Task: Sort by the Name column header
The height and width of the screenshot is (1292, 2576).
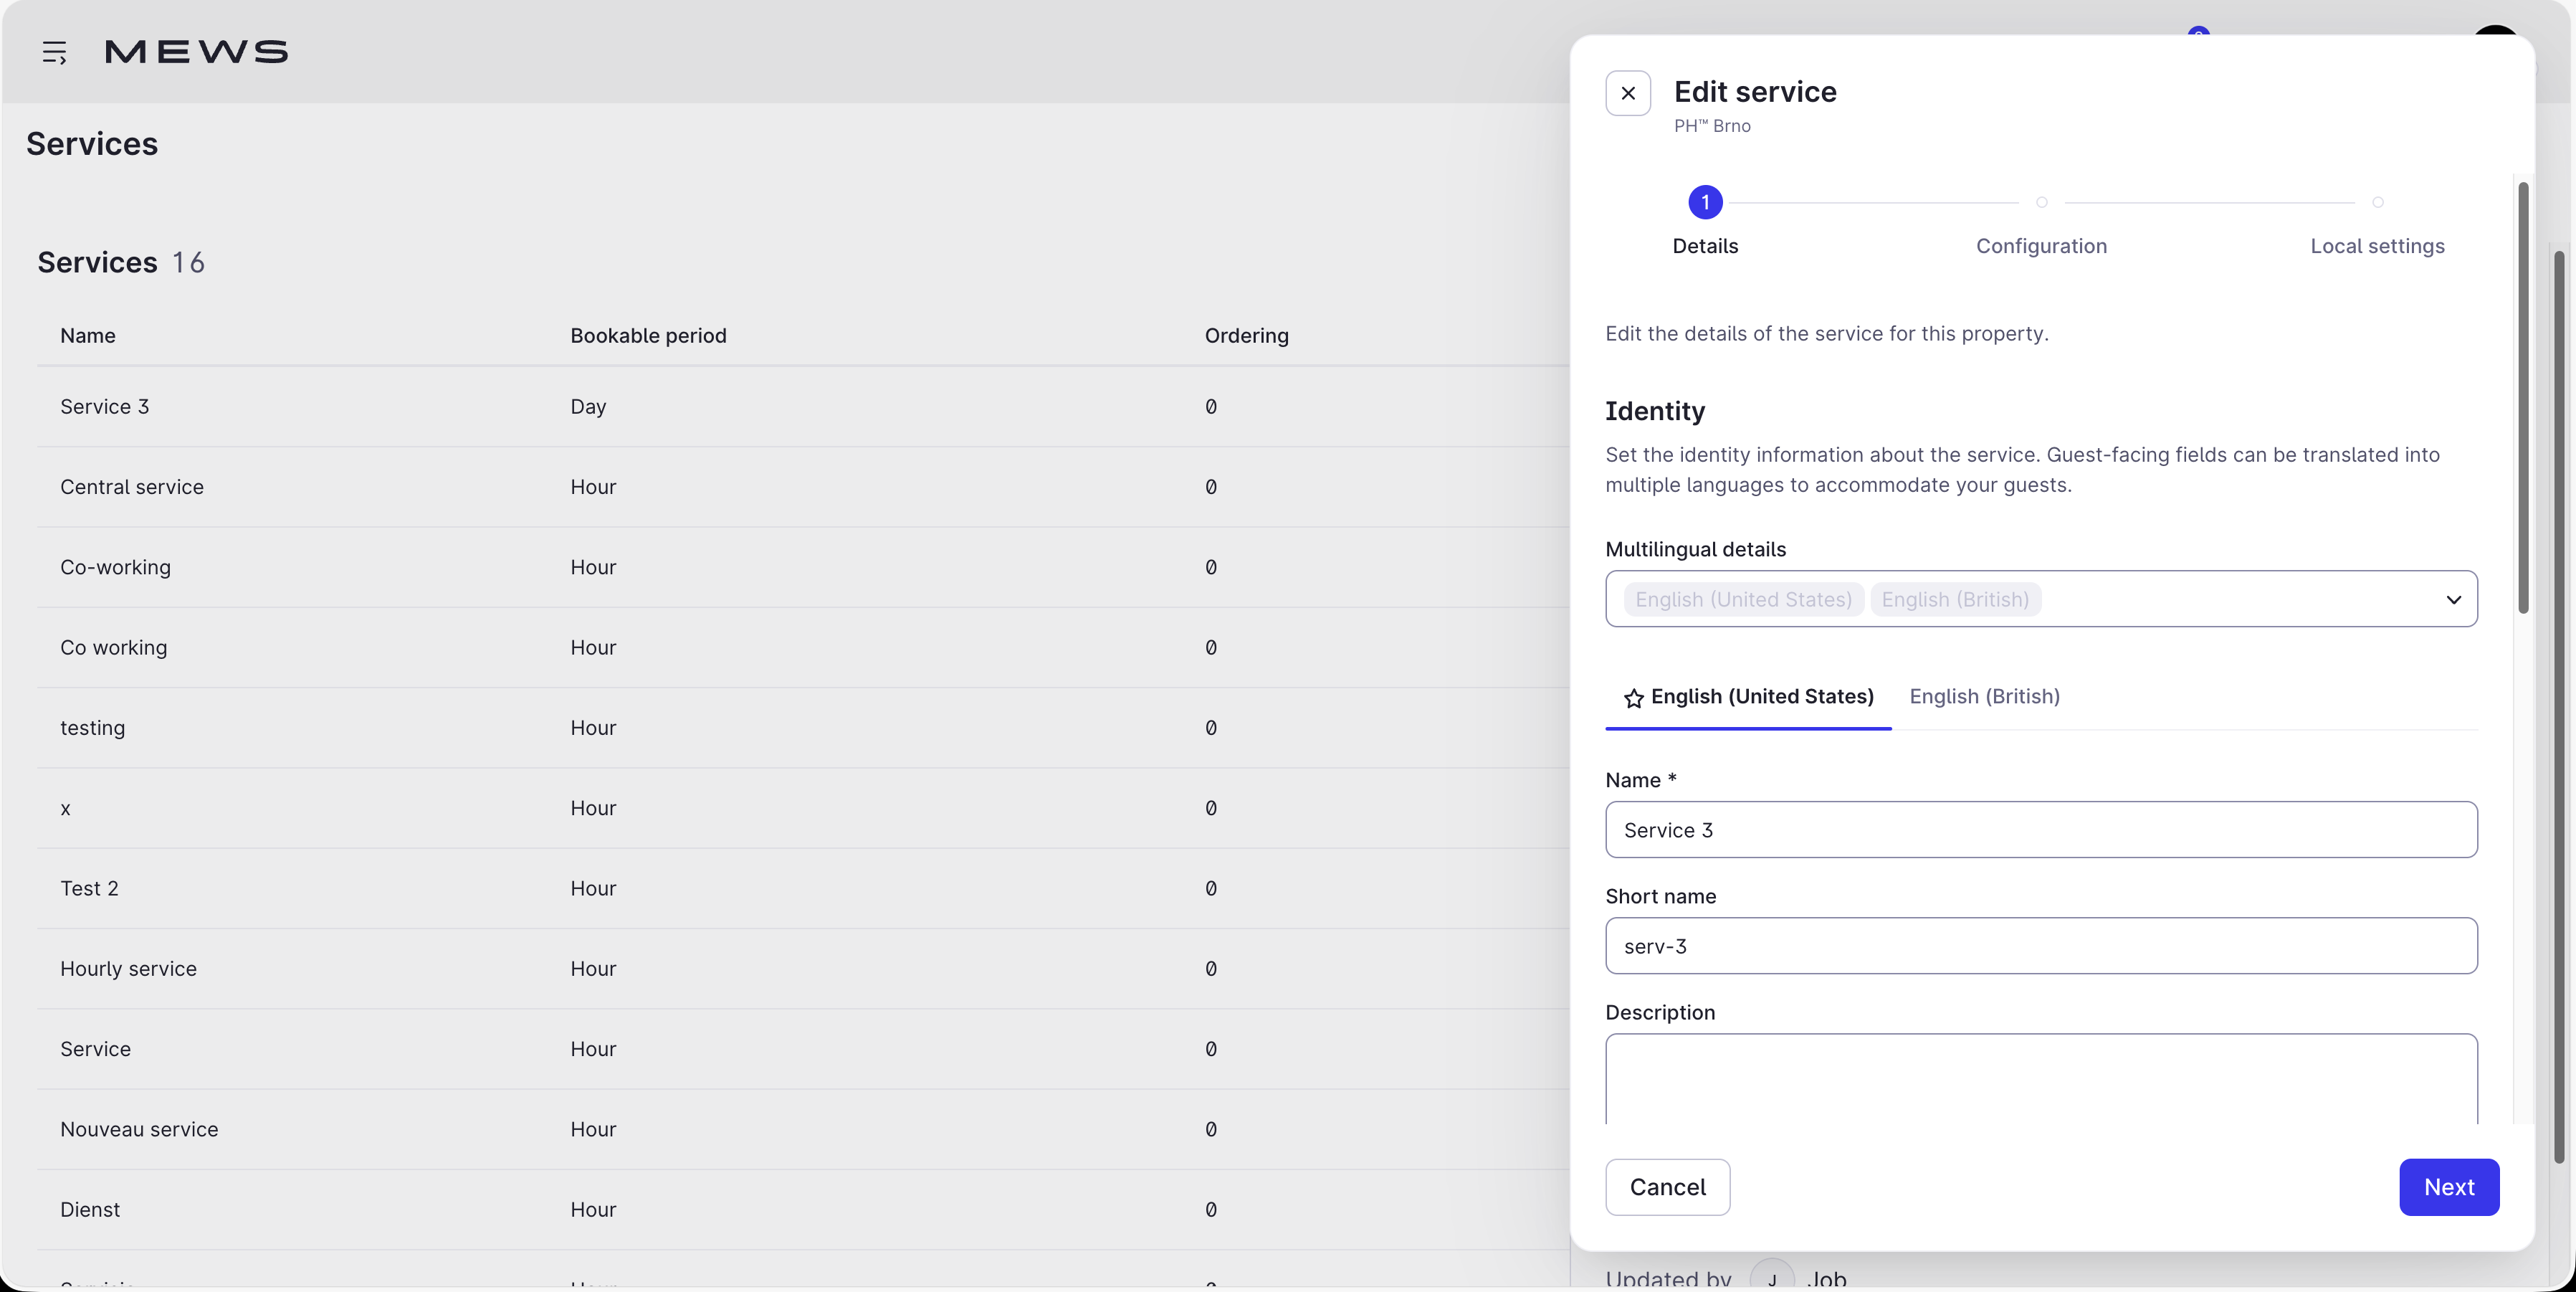Action: [x=88, y=336]
